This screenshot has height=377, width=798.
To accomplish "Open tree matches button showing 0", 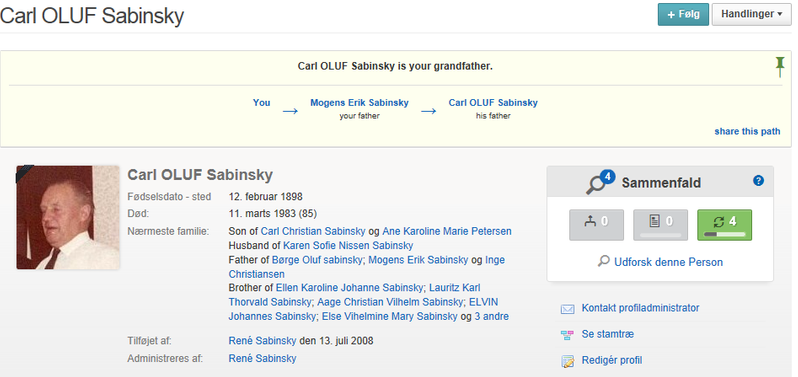I will point(596,224).
